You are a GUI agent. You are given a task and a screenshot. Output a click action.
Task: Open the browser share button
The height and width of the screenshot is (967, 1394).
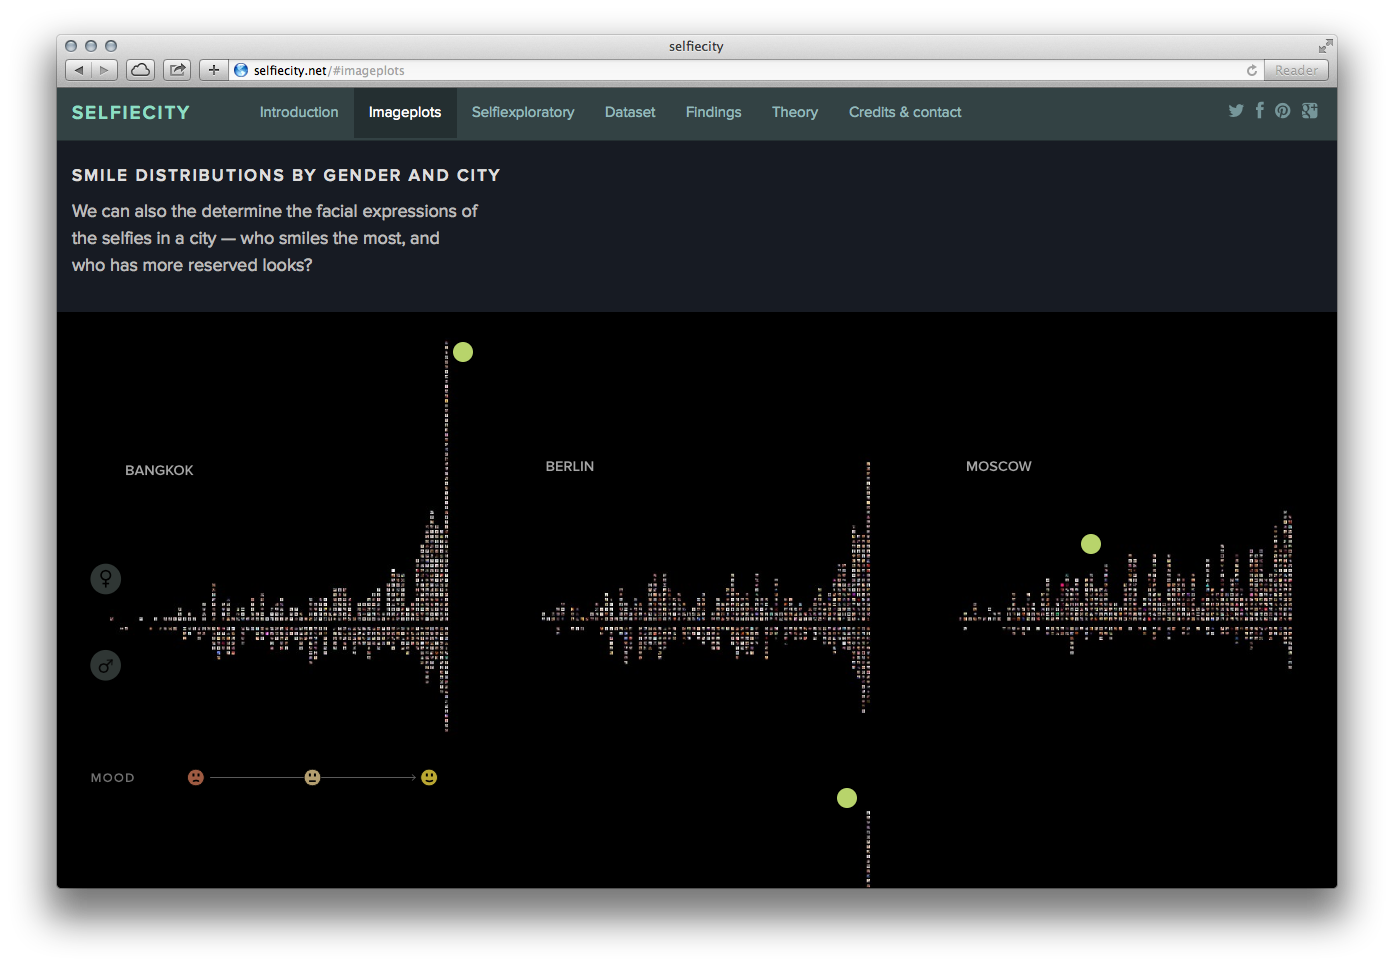pyautogui.click(x=177, y=70)
